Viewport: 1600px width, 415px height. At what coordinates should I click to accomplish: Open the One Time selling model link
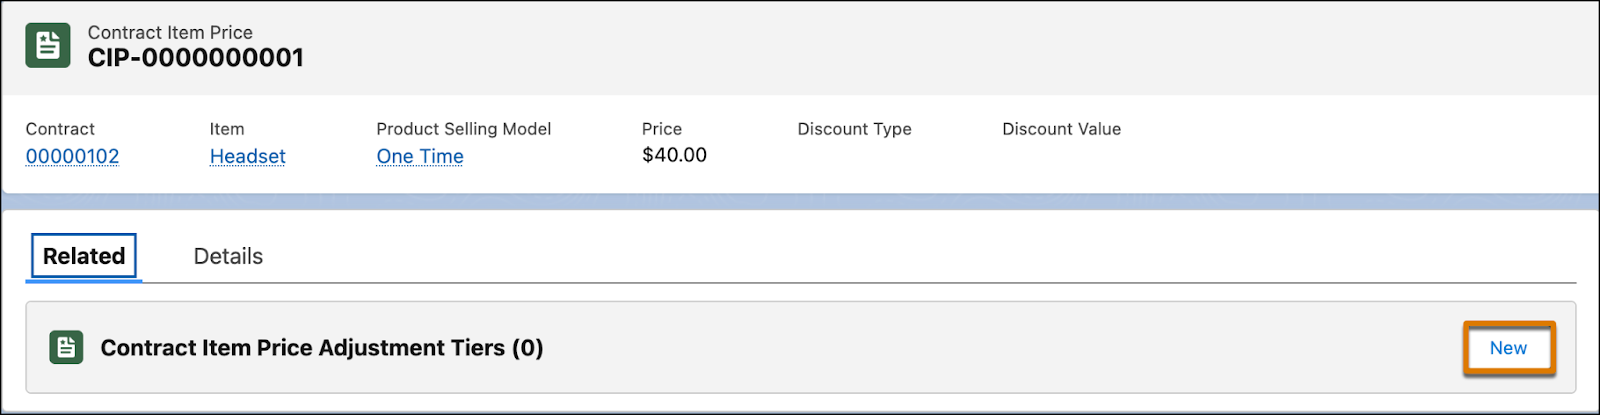[x=420, y=156]
